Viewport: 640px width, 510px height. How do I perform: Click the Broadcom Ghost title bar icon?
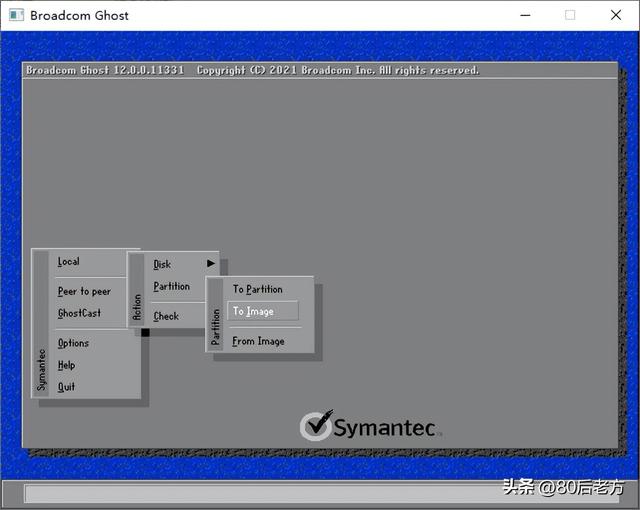coord(16,16)
